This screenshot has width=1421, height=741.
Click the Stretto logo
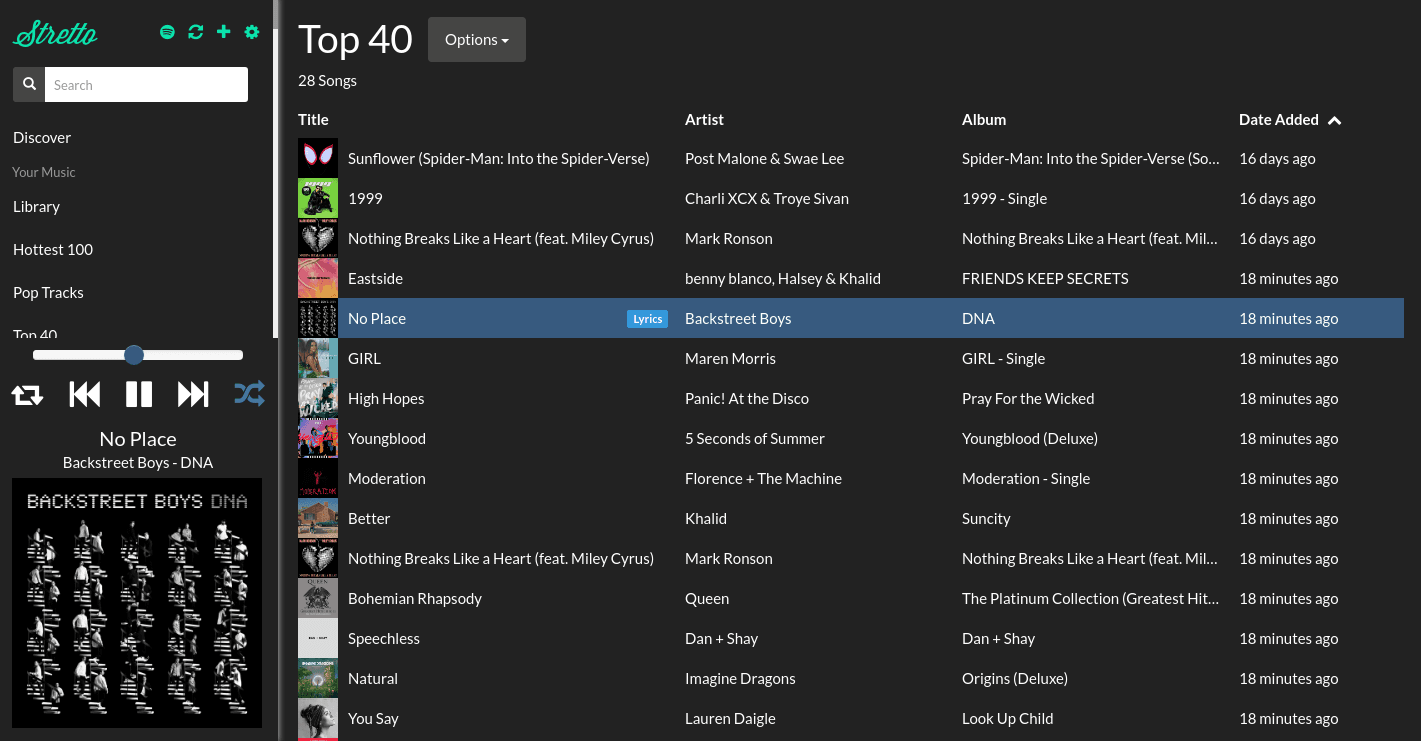pyautogui.click(x=55, y=34)
